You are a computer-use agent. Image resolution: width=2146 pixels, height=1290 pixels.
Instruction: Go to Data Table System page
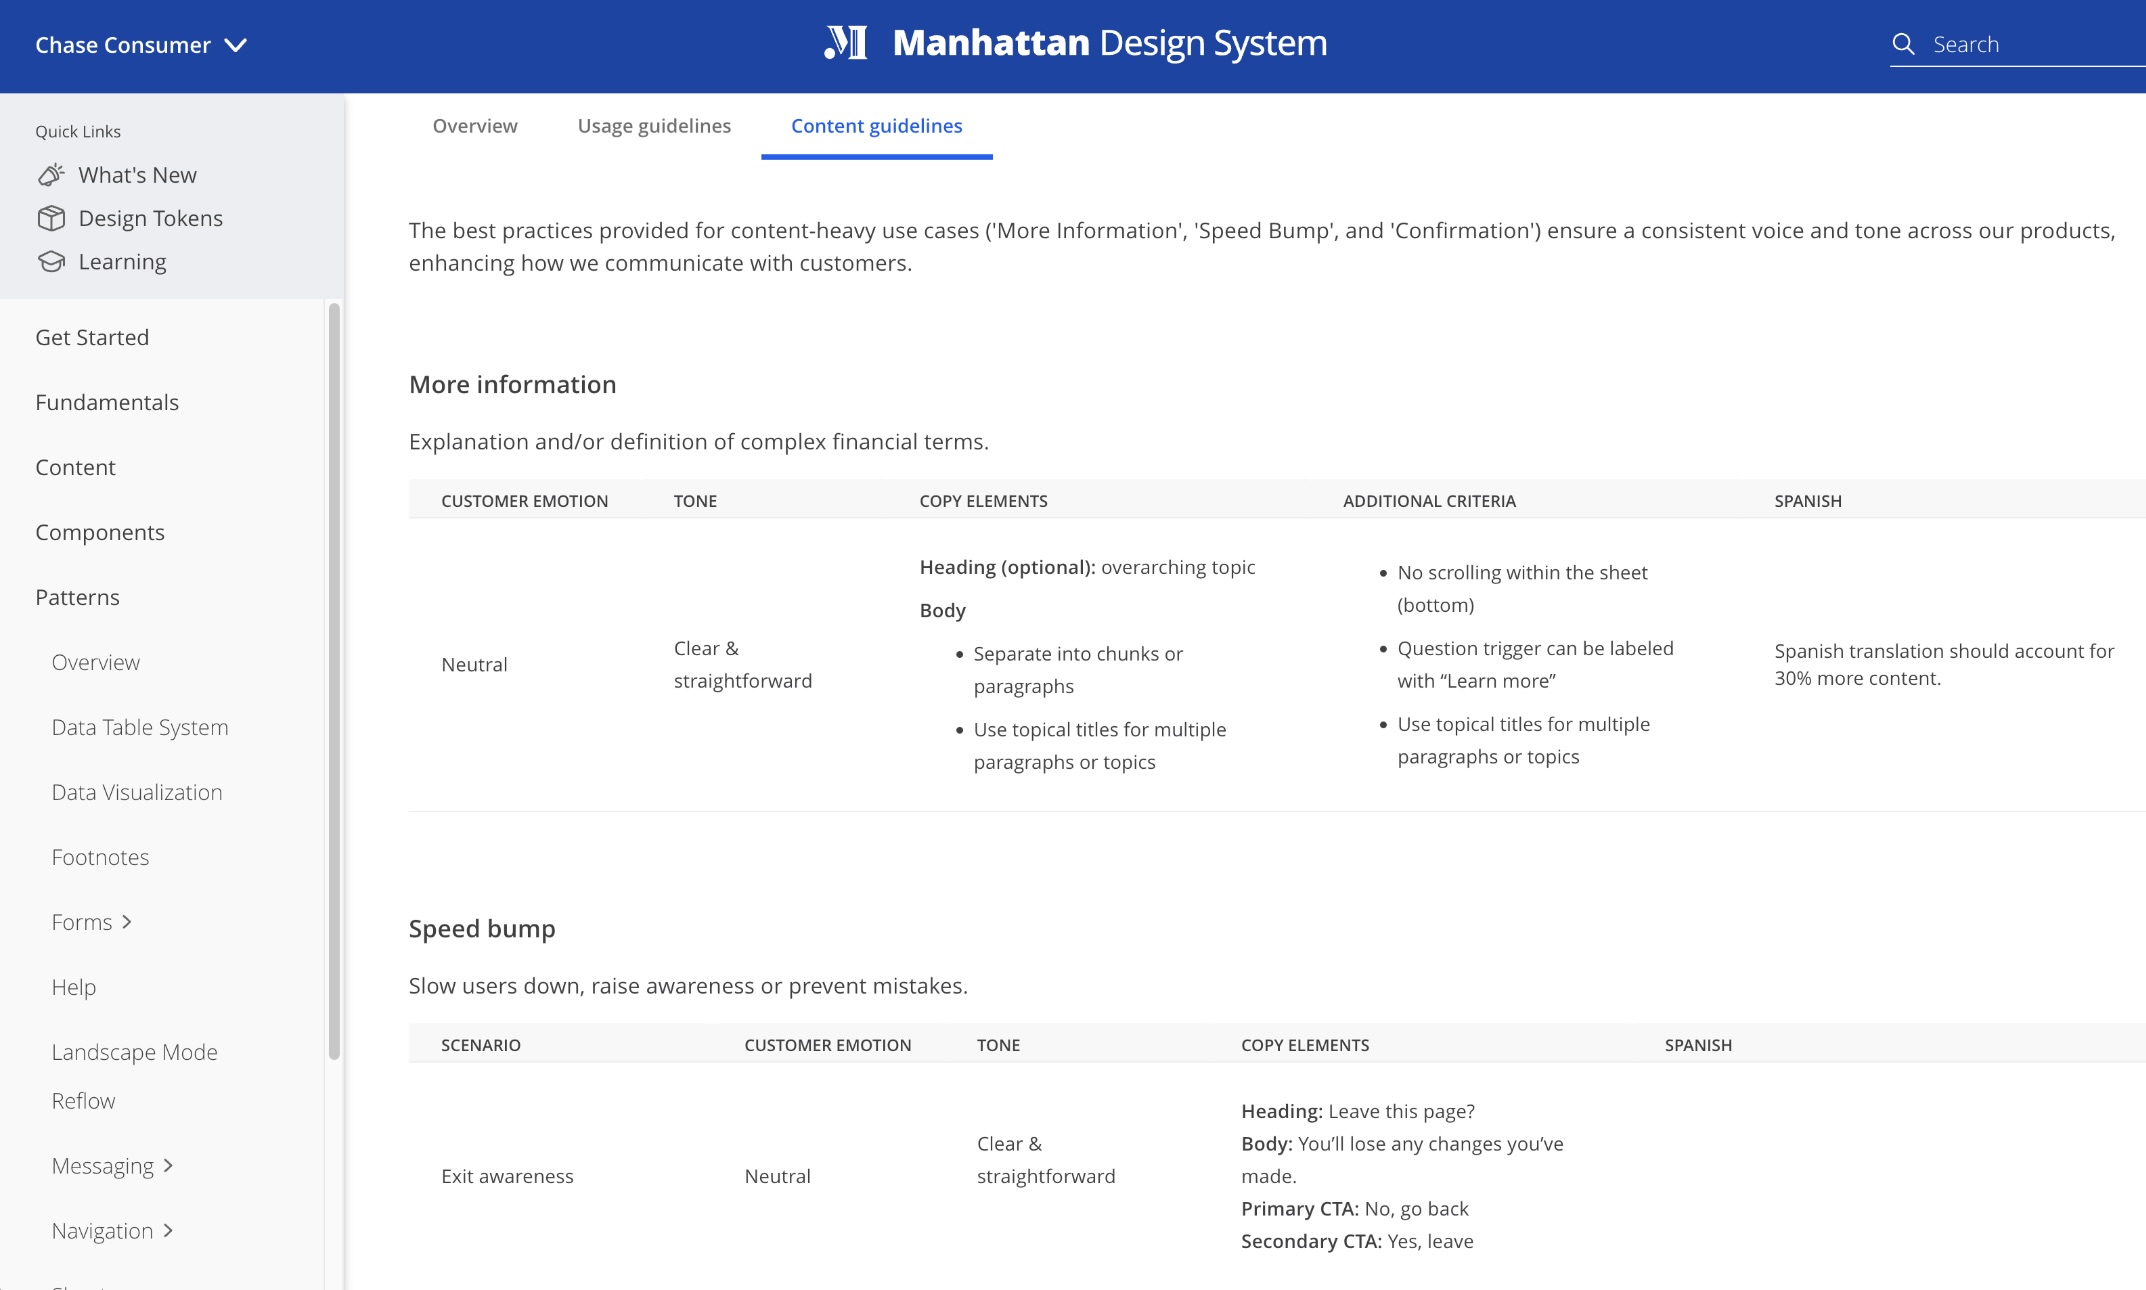pyautogui.click(x=140, y=728)
